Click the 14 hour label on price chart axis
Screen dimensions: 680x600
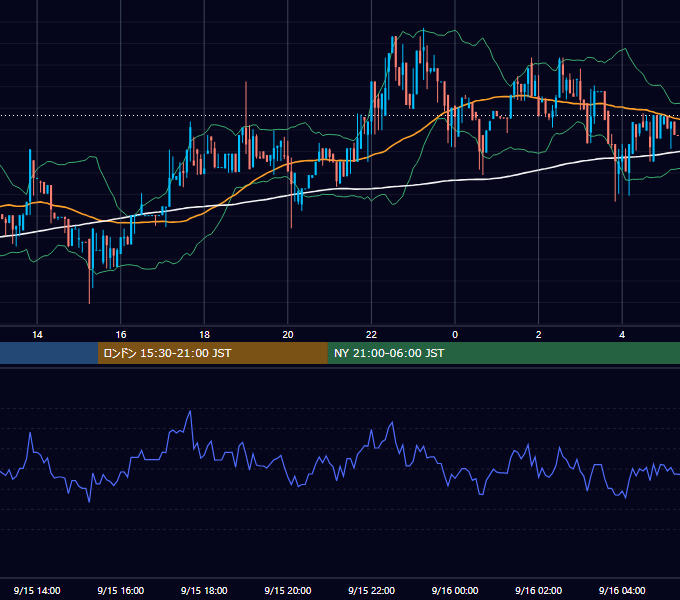(x=37, y=335)
